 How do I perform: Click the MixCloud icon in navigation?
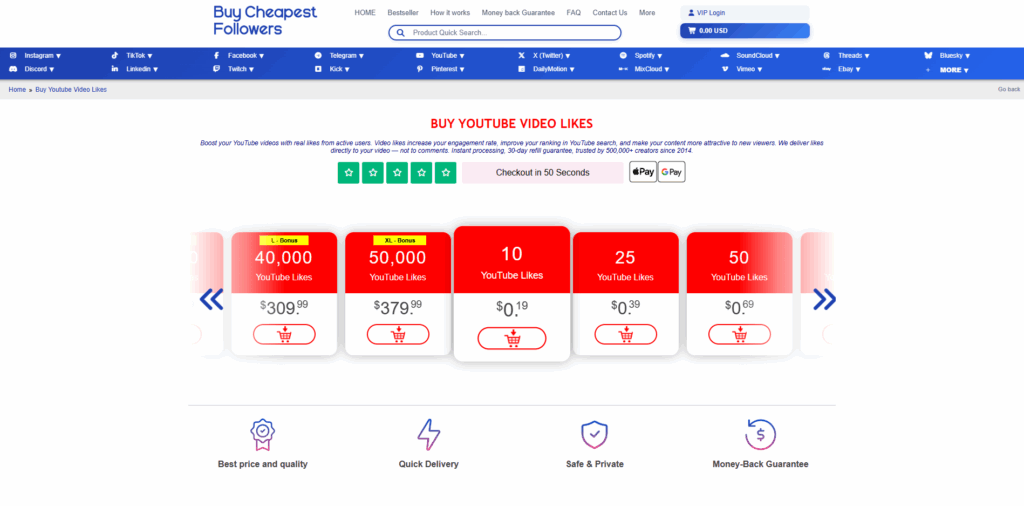tap(623, 69)
